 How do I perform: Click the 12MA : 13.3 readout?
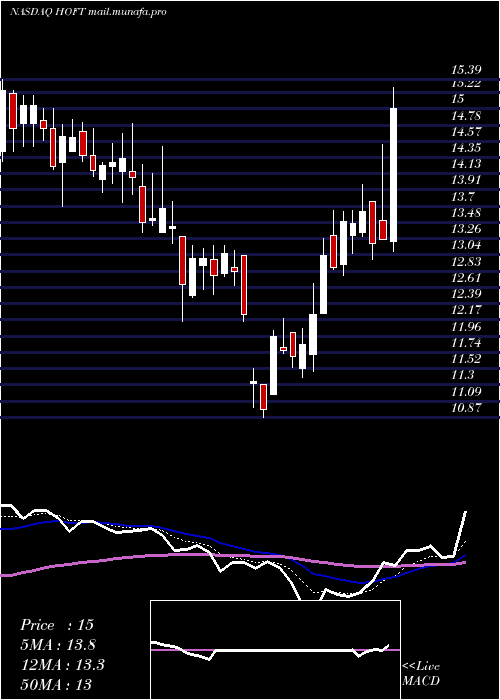tap(62, 665)
